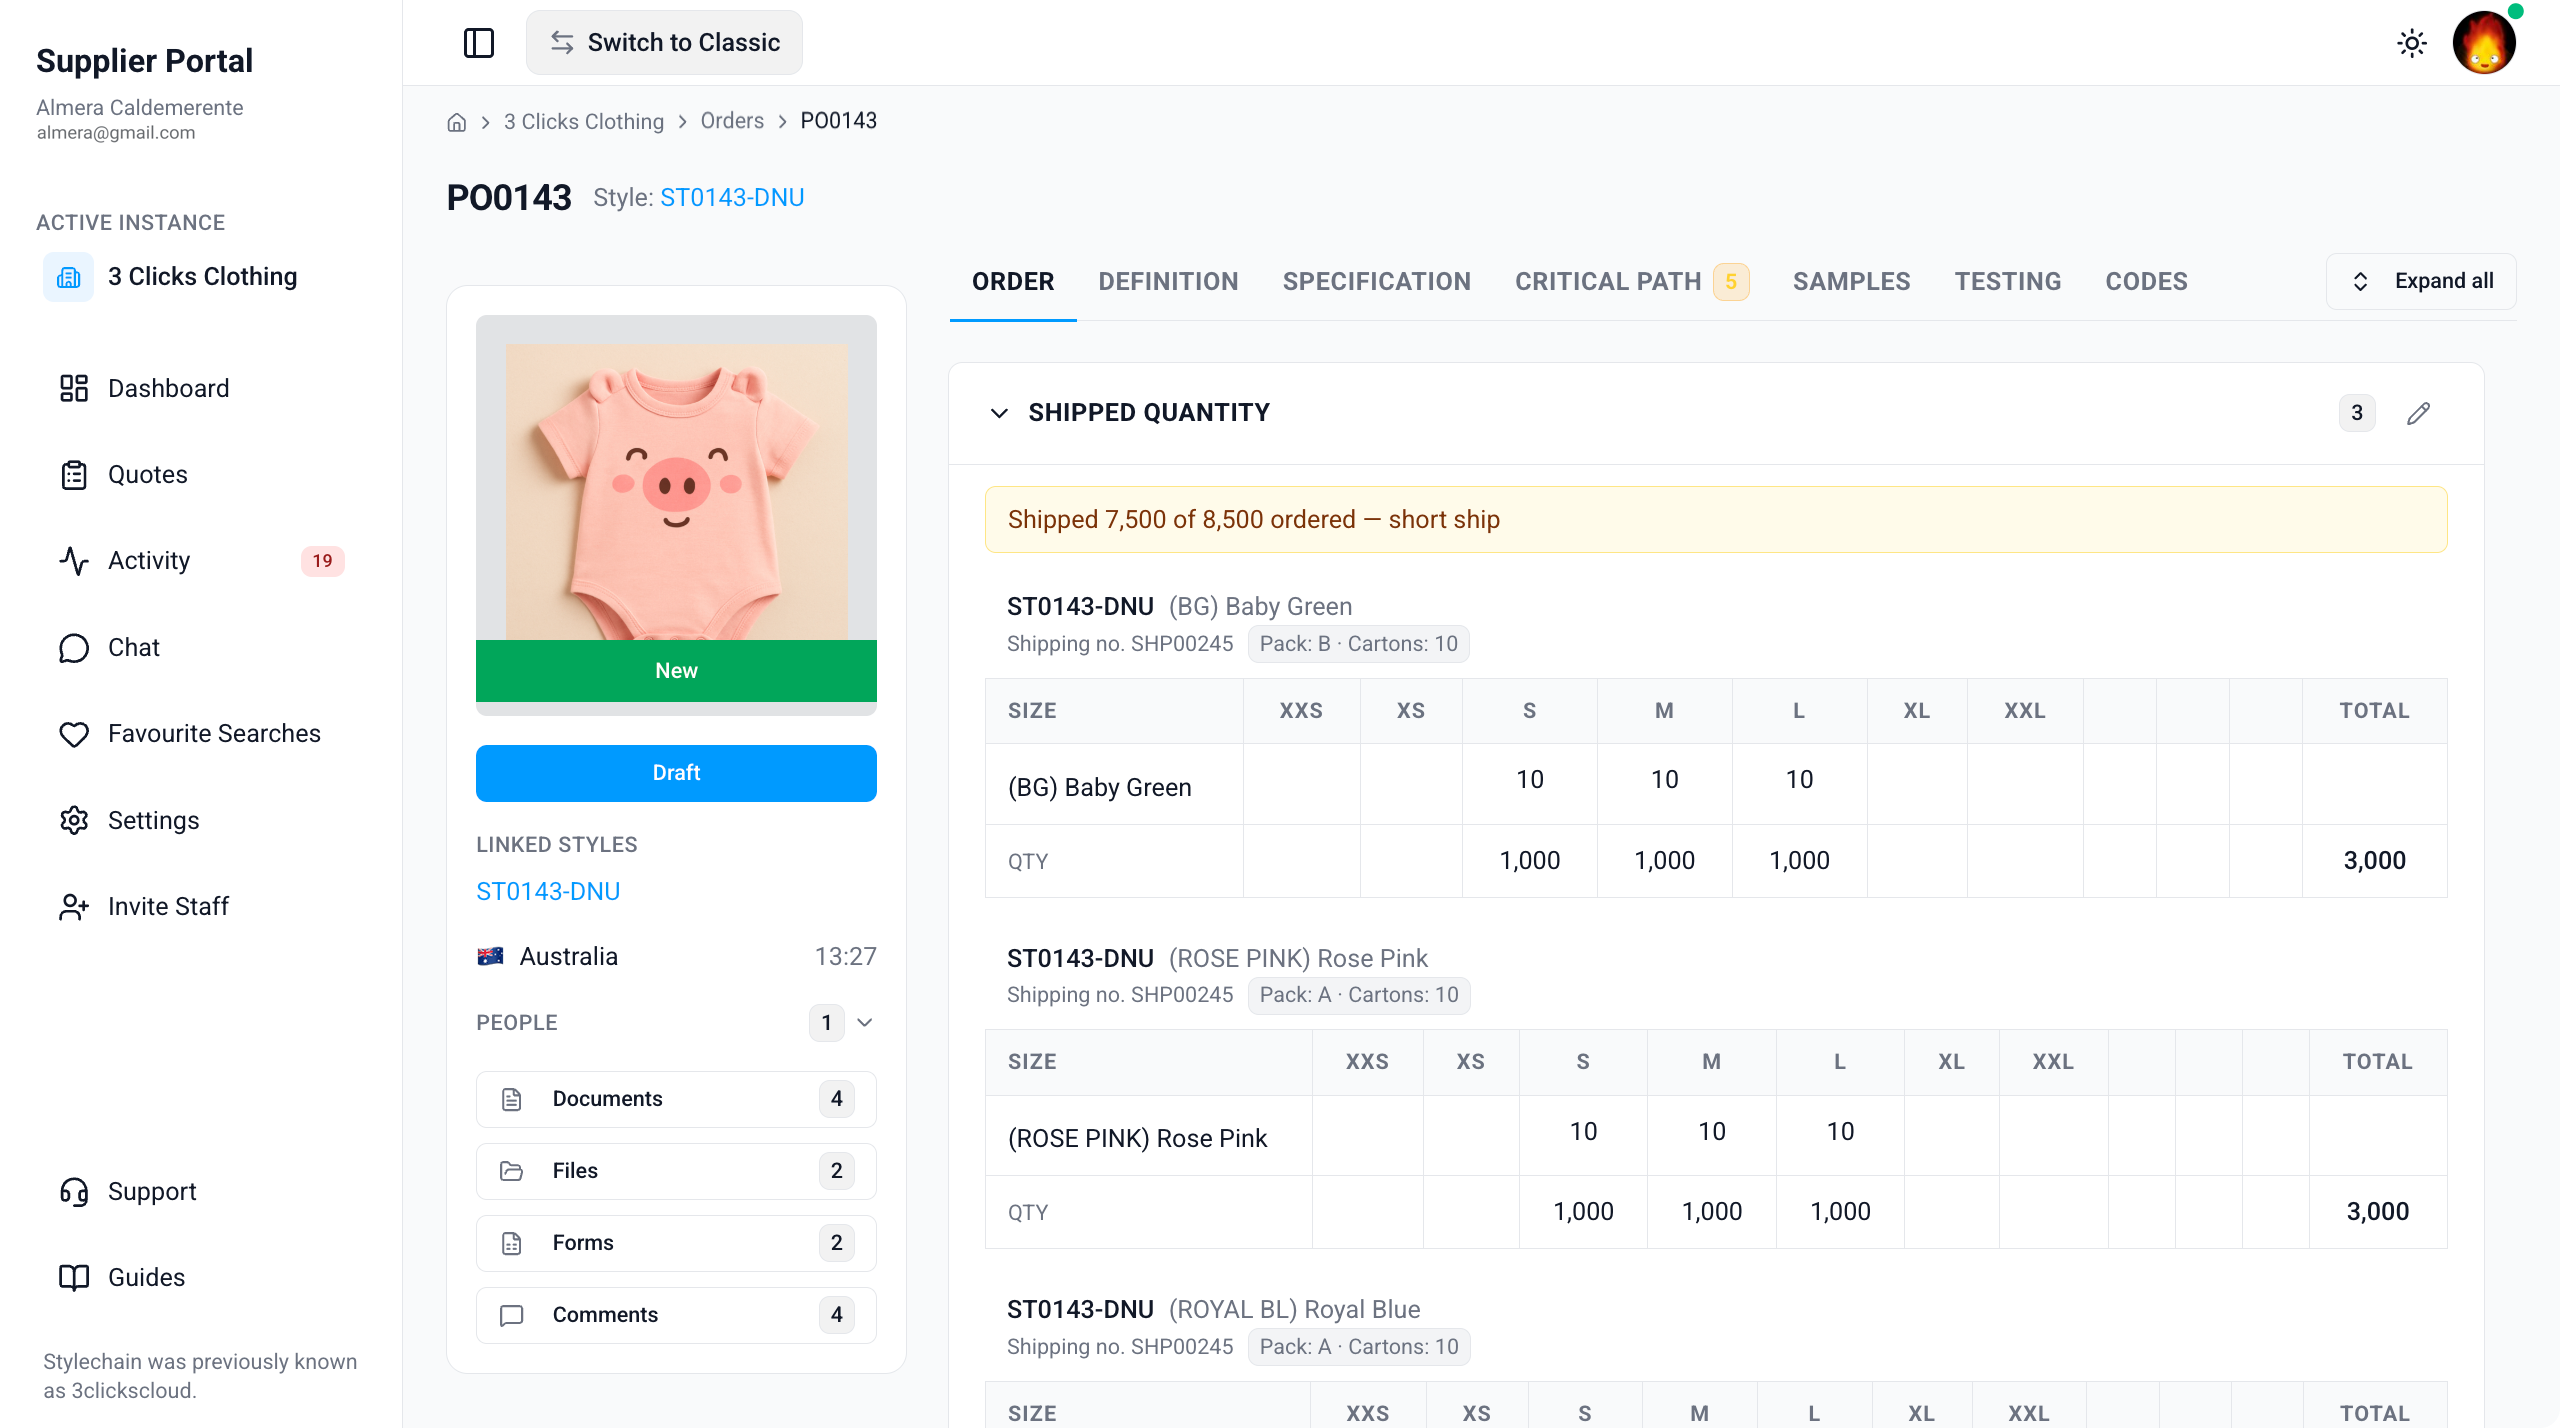This screenshot has height=1428, width=2560.
Task: Open 3 Clicks Clothing breadcrumb link
Action: (x=584, y=121)
